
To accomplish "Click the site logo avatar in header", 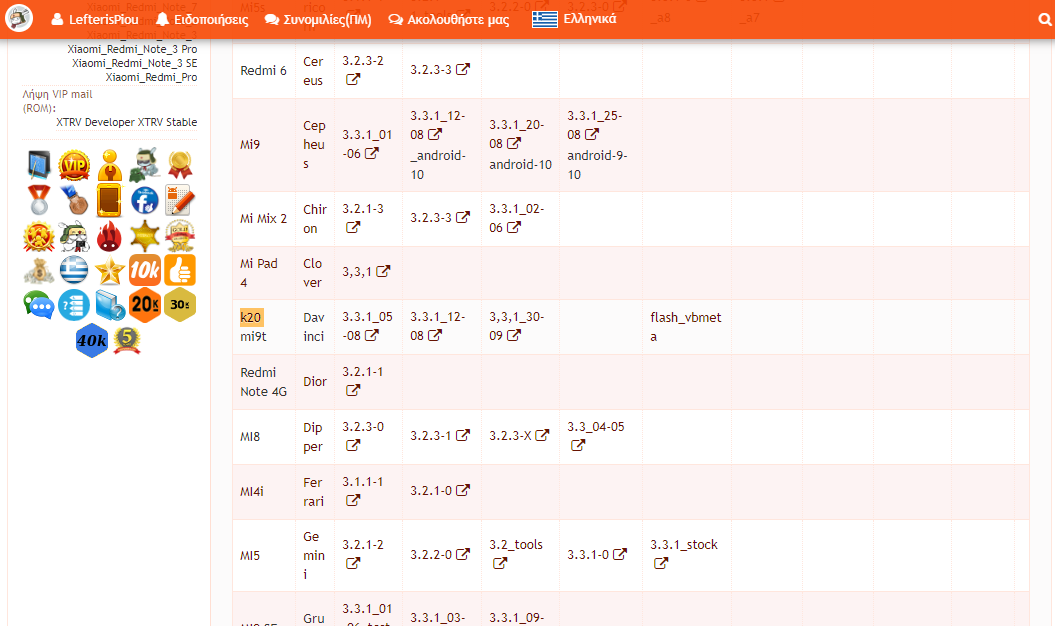I will [20, 18].
